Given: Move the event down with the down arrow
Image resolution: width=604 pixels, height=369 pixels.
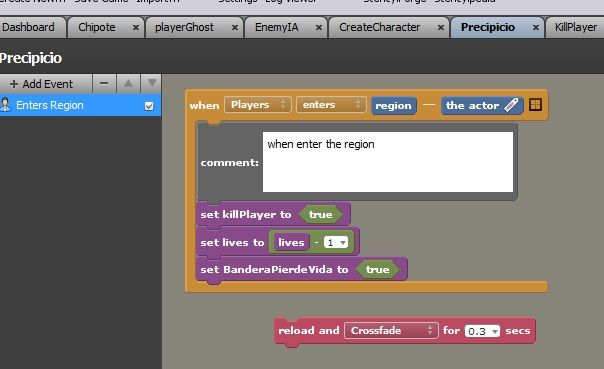Looking at the screenshot, I should pyautogui.click(x=152, y=84).
